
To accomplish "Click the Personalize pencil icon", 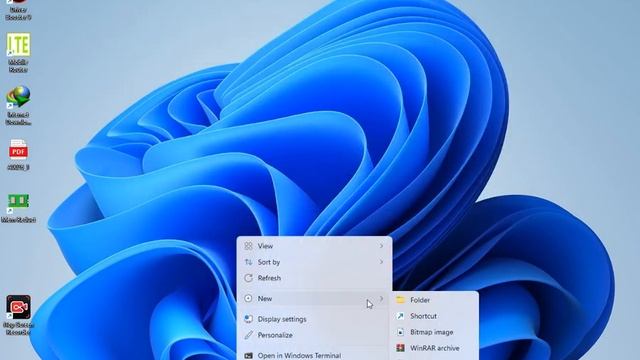I will point(248,335).
